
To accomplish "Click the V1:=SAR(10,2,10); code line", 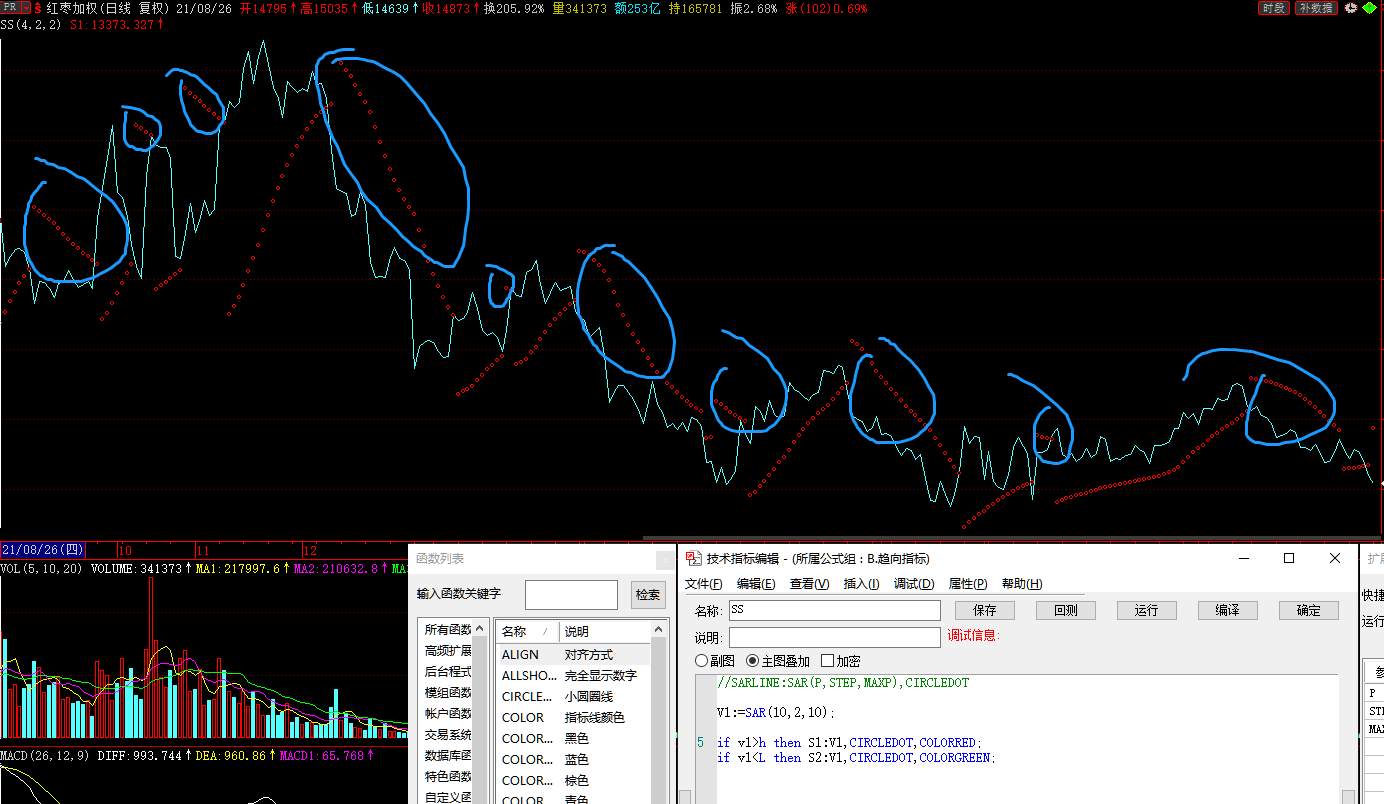I will coord(776,713).
